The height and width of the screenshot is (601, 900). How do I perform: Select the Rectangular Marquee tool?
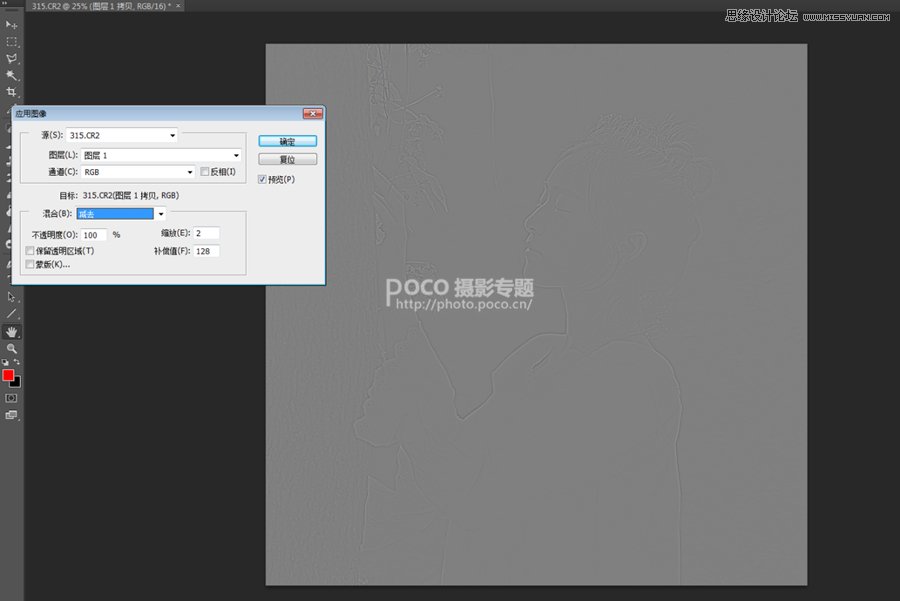pyautogui.click(x=11, y=42)
